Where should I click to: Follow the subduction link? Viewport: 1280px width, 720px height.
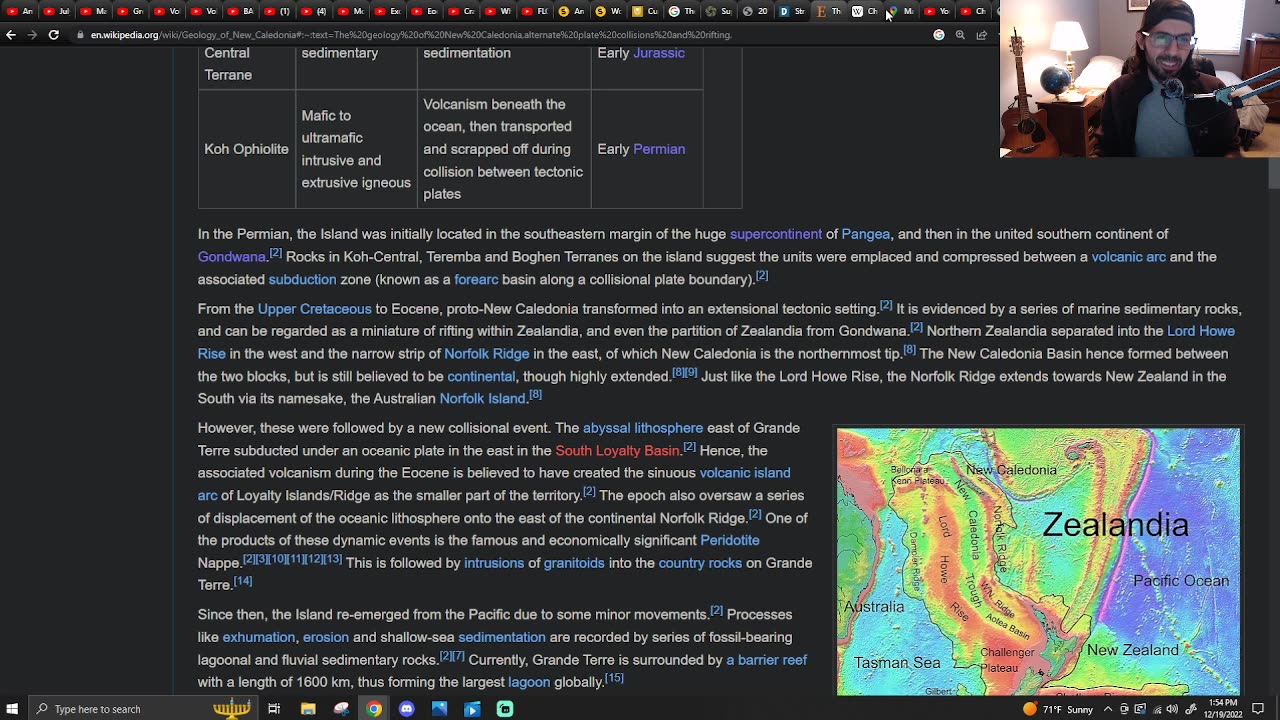coord(302,280)
